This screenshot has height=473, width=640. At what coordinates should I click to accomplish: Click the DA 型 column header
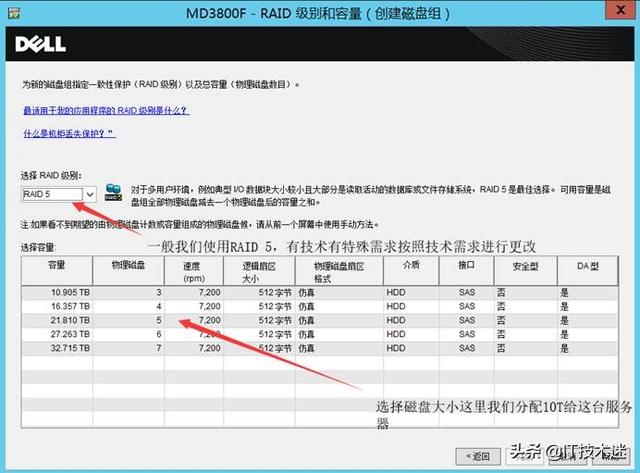pos(588,271)
